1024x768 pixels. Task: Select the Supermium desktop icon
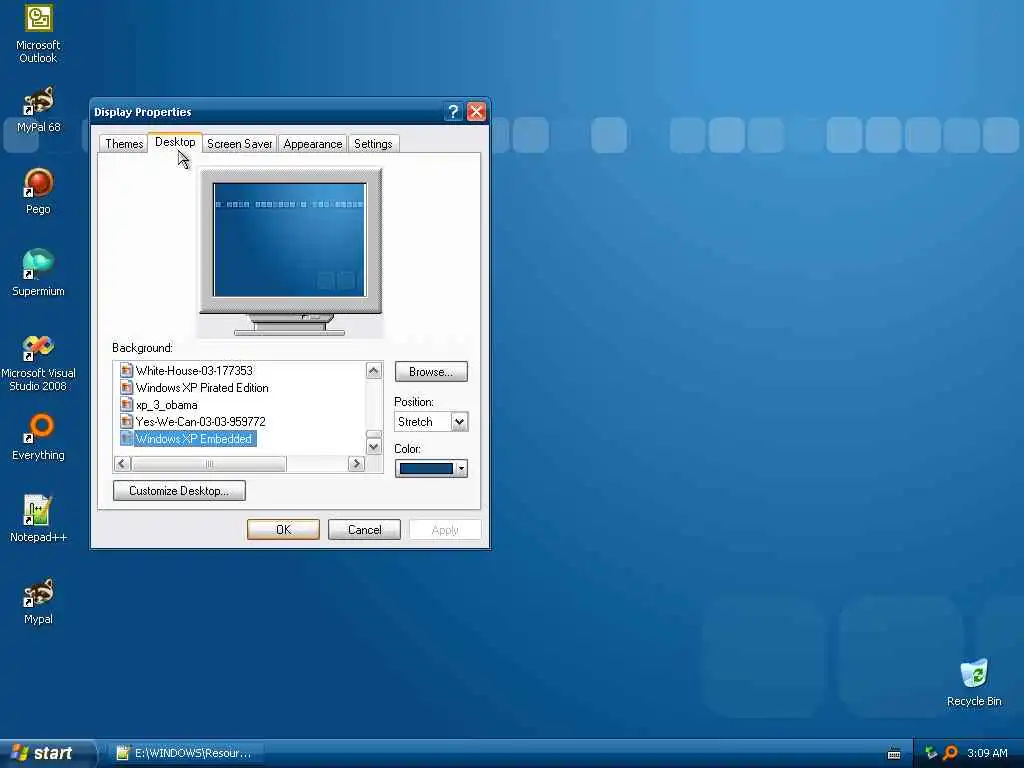coord(38,273)
